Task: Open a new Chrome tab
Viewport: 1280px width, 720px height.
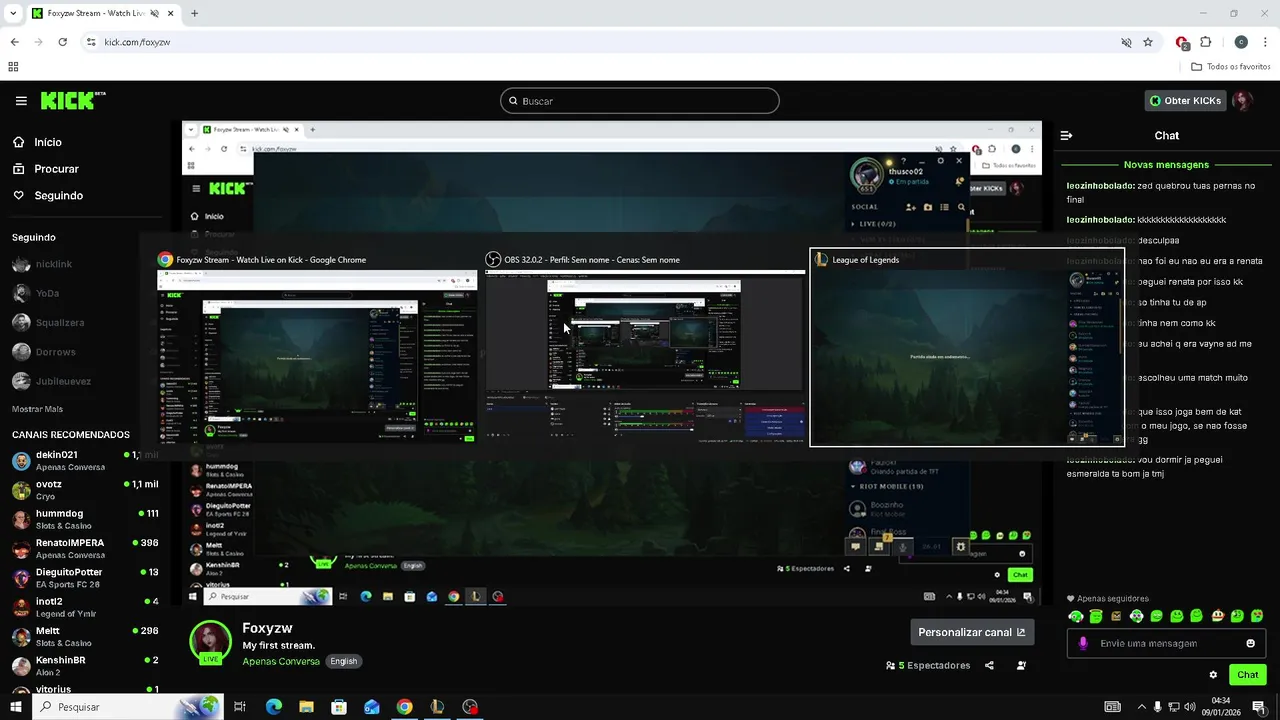Action: (x=194, y=13)
